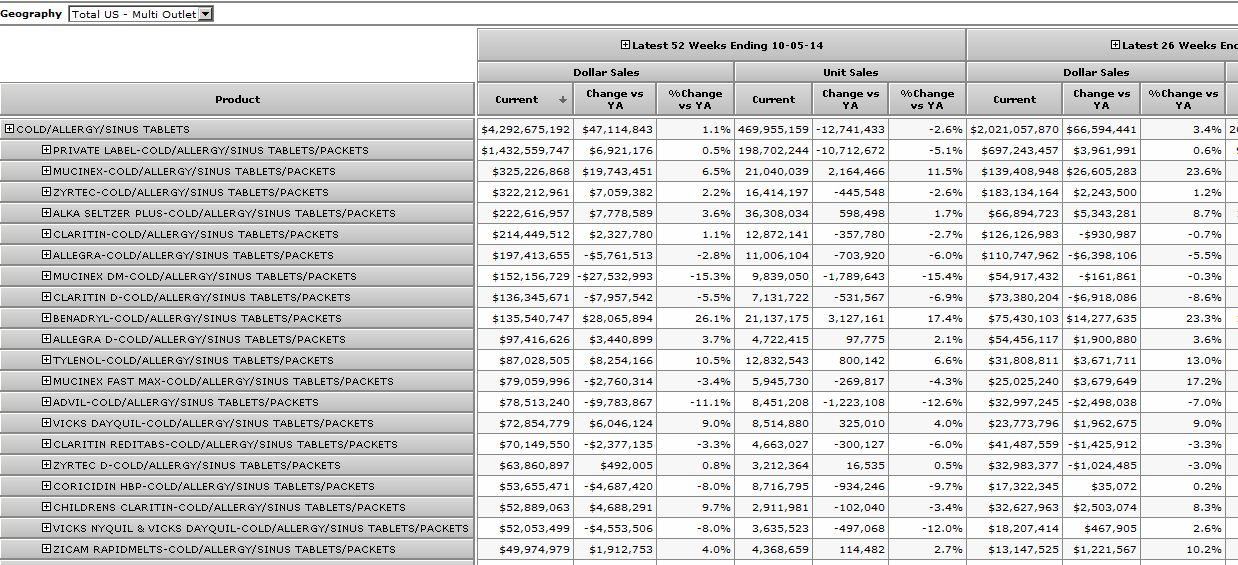This screenshot has height=565, width=1238.
Task: Click plus icon beside ZICAM RAPIDMELTS row
Action: (x=46, y=549)
